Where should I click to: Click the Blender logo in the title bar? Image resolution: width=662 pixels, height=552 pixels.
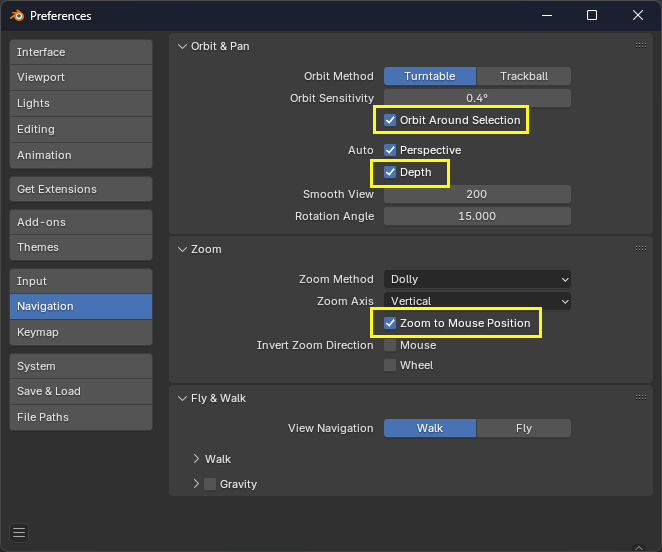[x=17, y=16]
